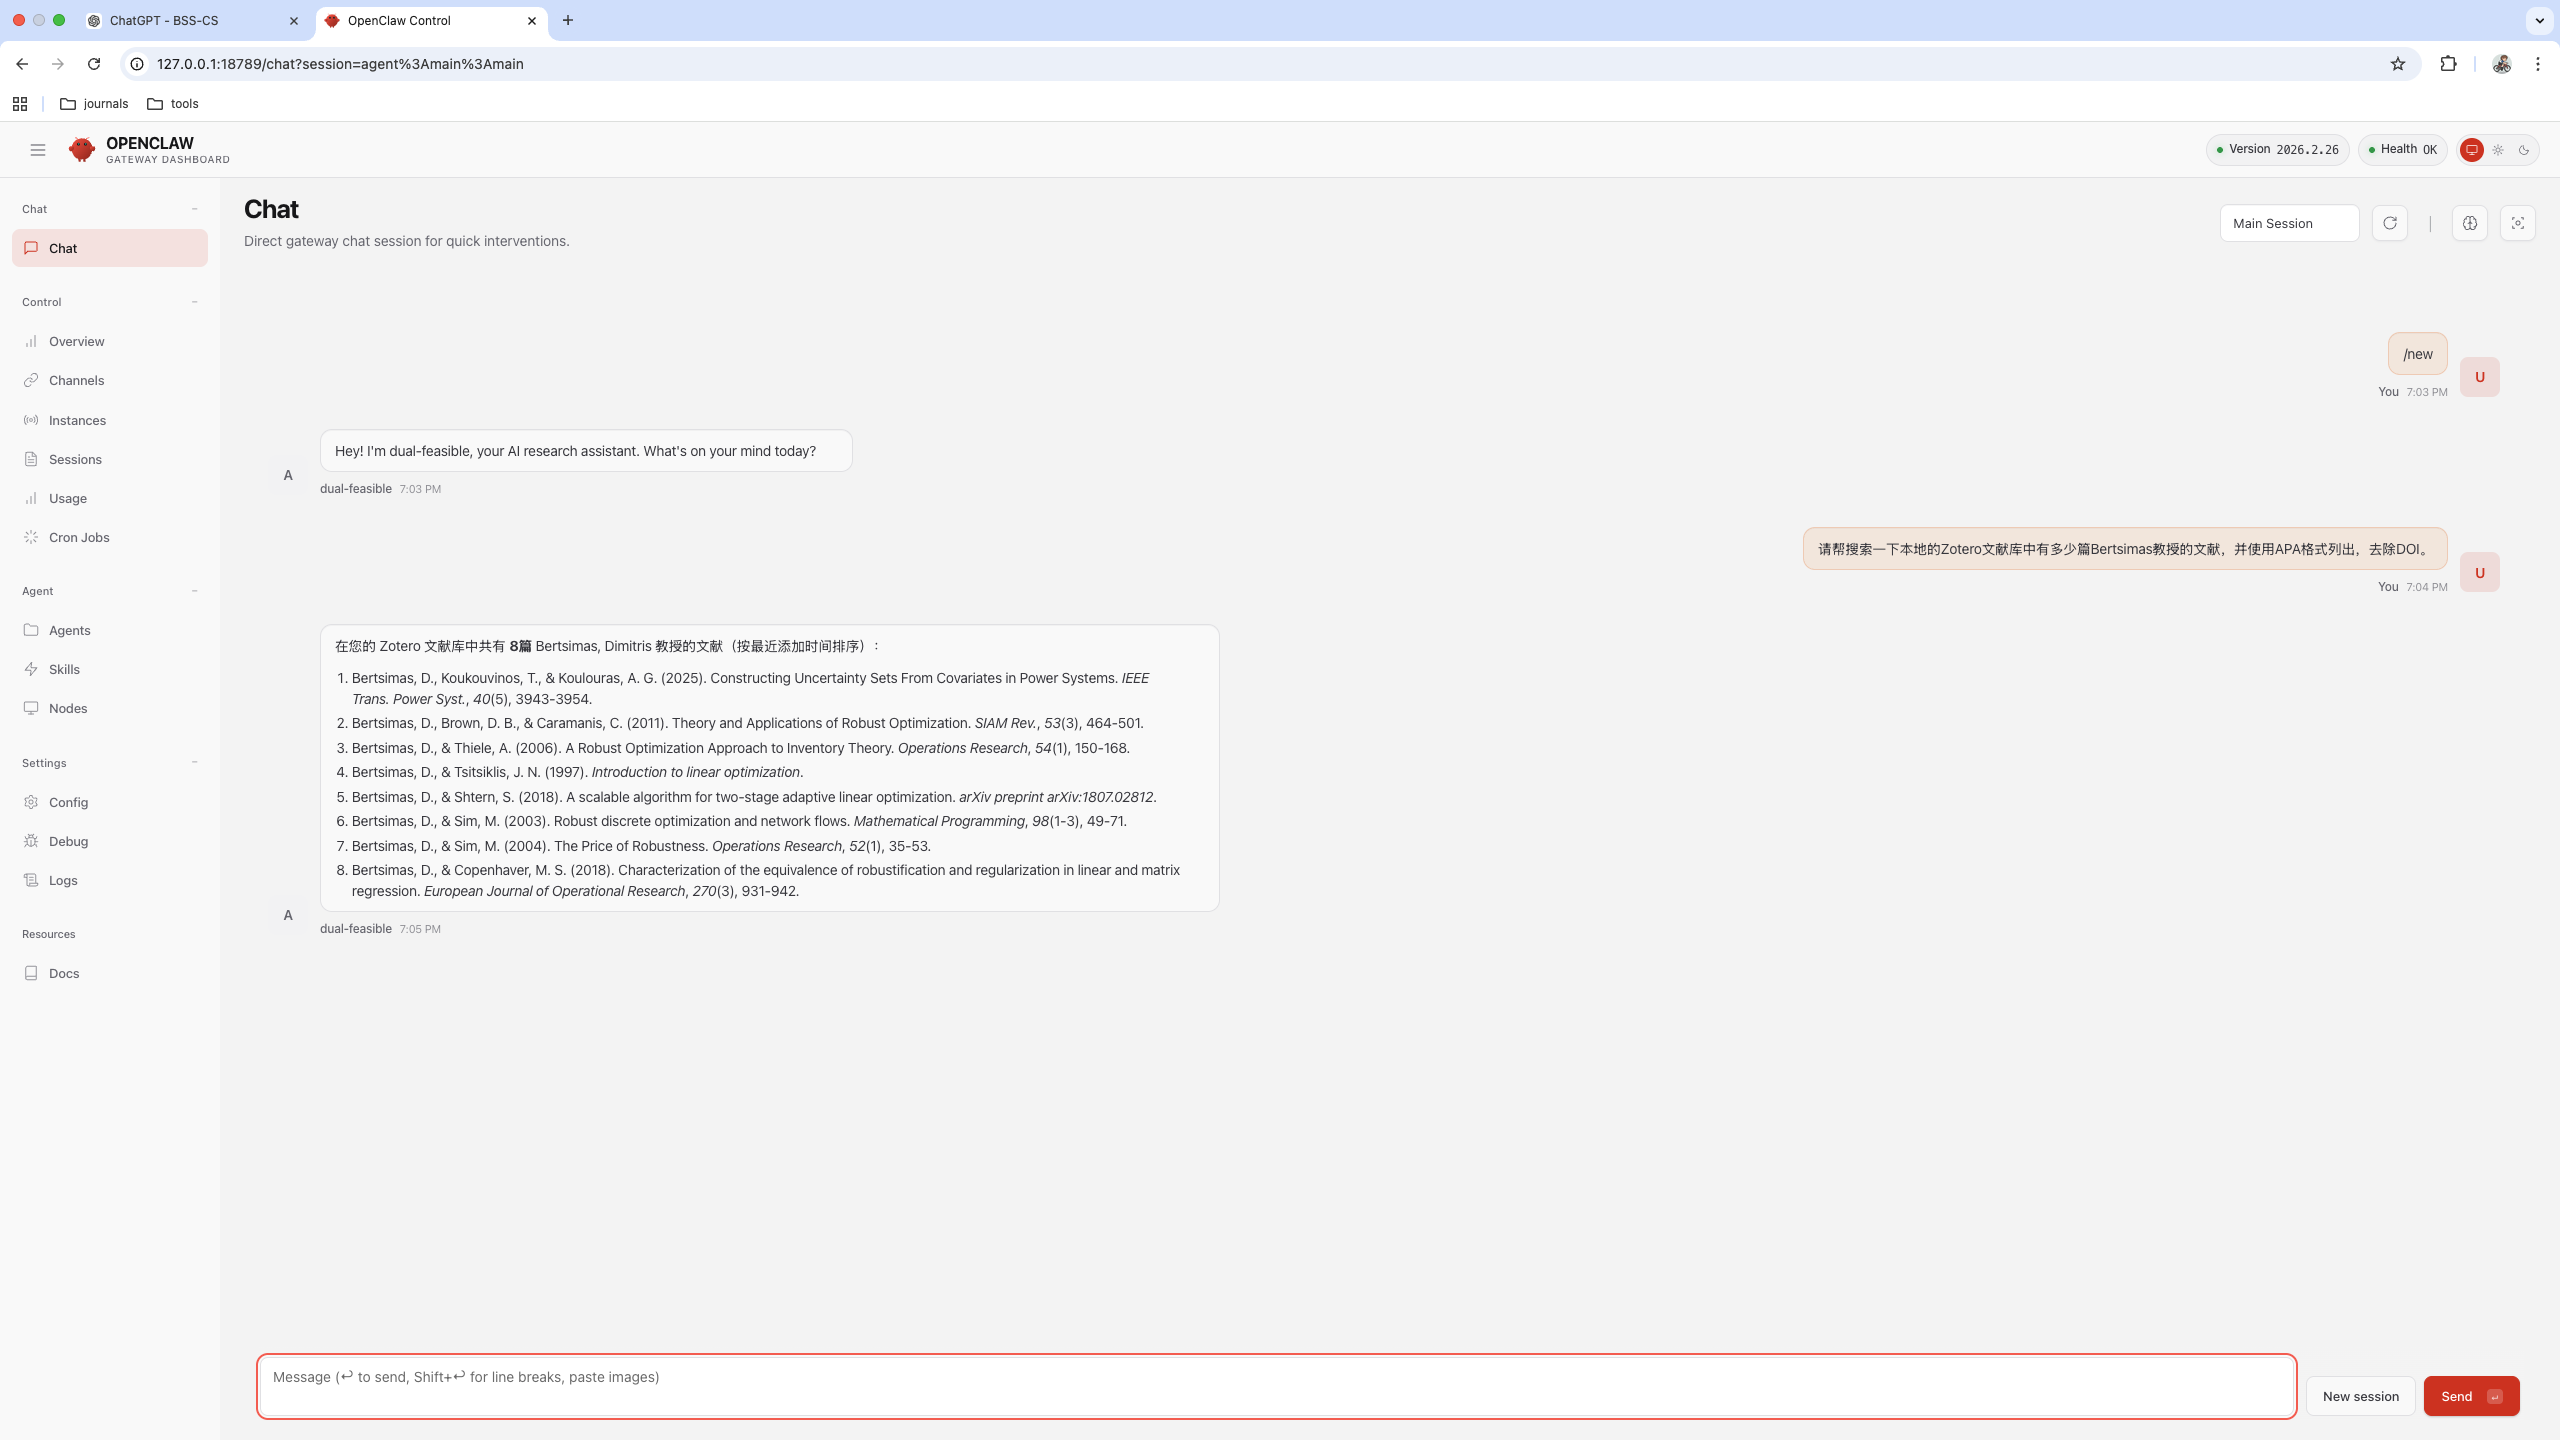
Task: Click the New session button
Action: point(2360,1396)
